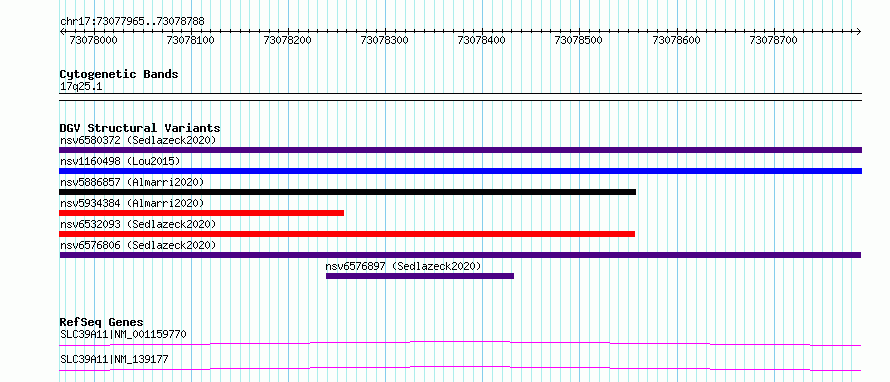This screenshot has width=890, height=382.
Task: Click the 73078600 ruler tick label
Action: click(x=677, y=41)
